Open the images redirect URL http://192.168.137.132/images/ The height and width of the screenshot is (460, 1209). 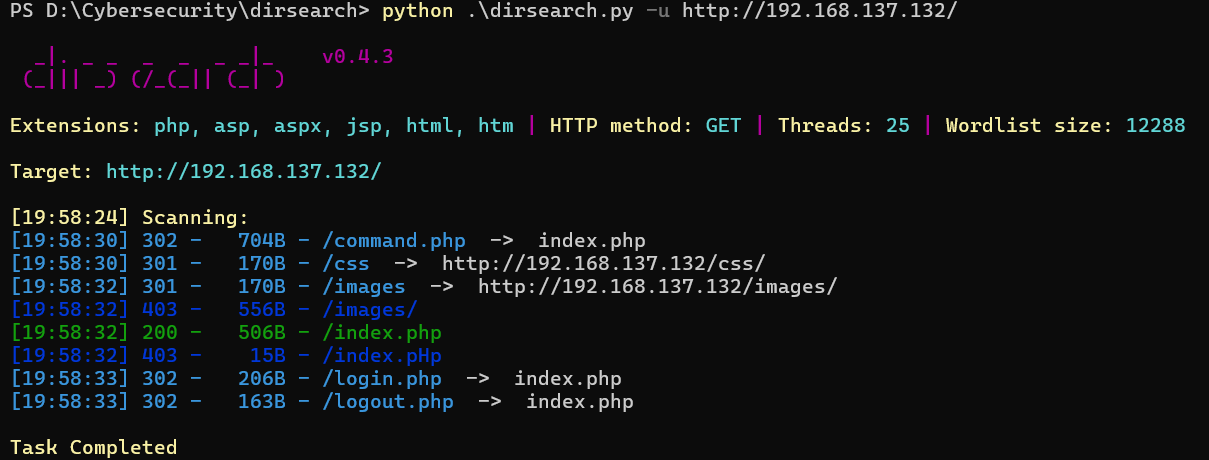657,287
